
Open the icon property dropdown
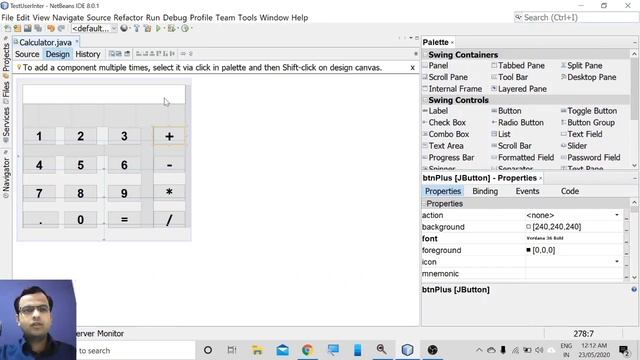617,262
